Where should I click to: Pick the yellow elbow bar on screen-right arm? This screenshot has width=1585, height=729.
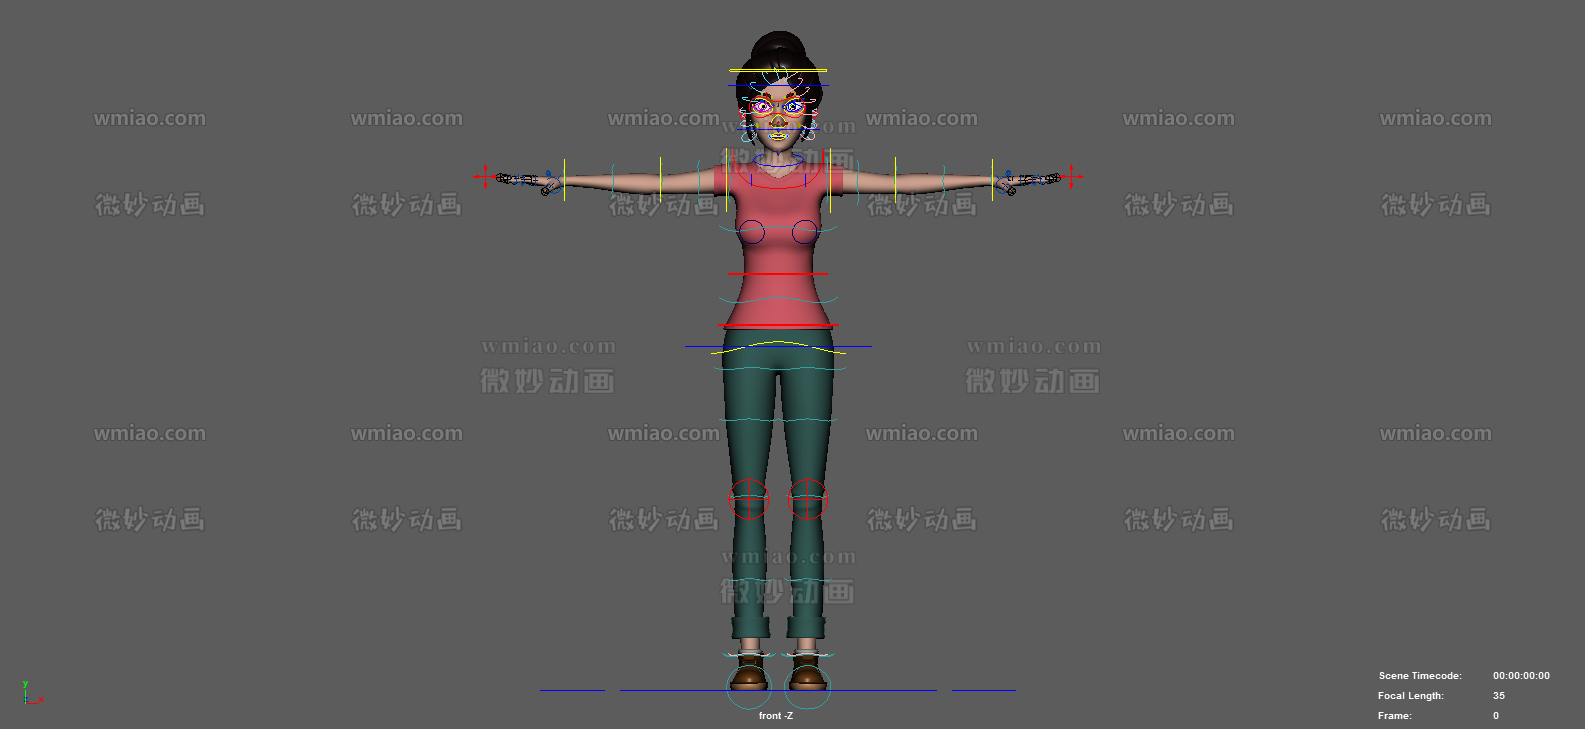coord(895,179)
